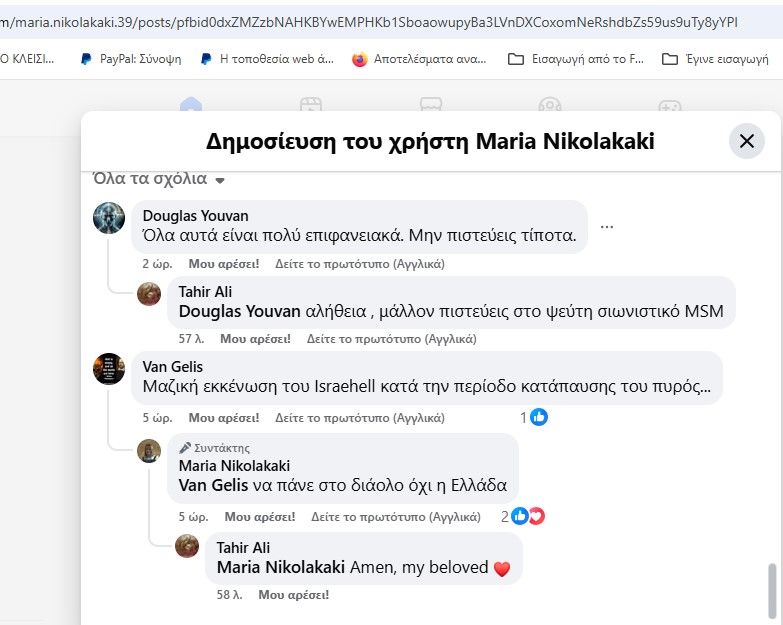The image size is (783, 625).
Task: Click the browser address bar URL
Action: pyautogui.click(x=369, y=22)
